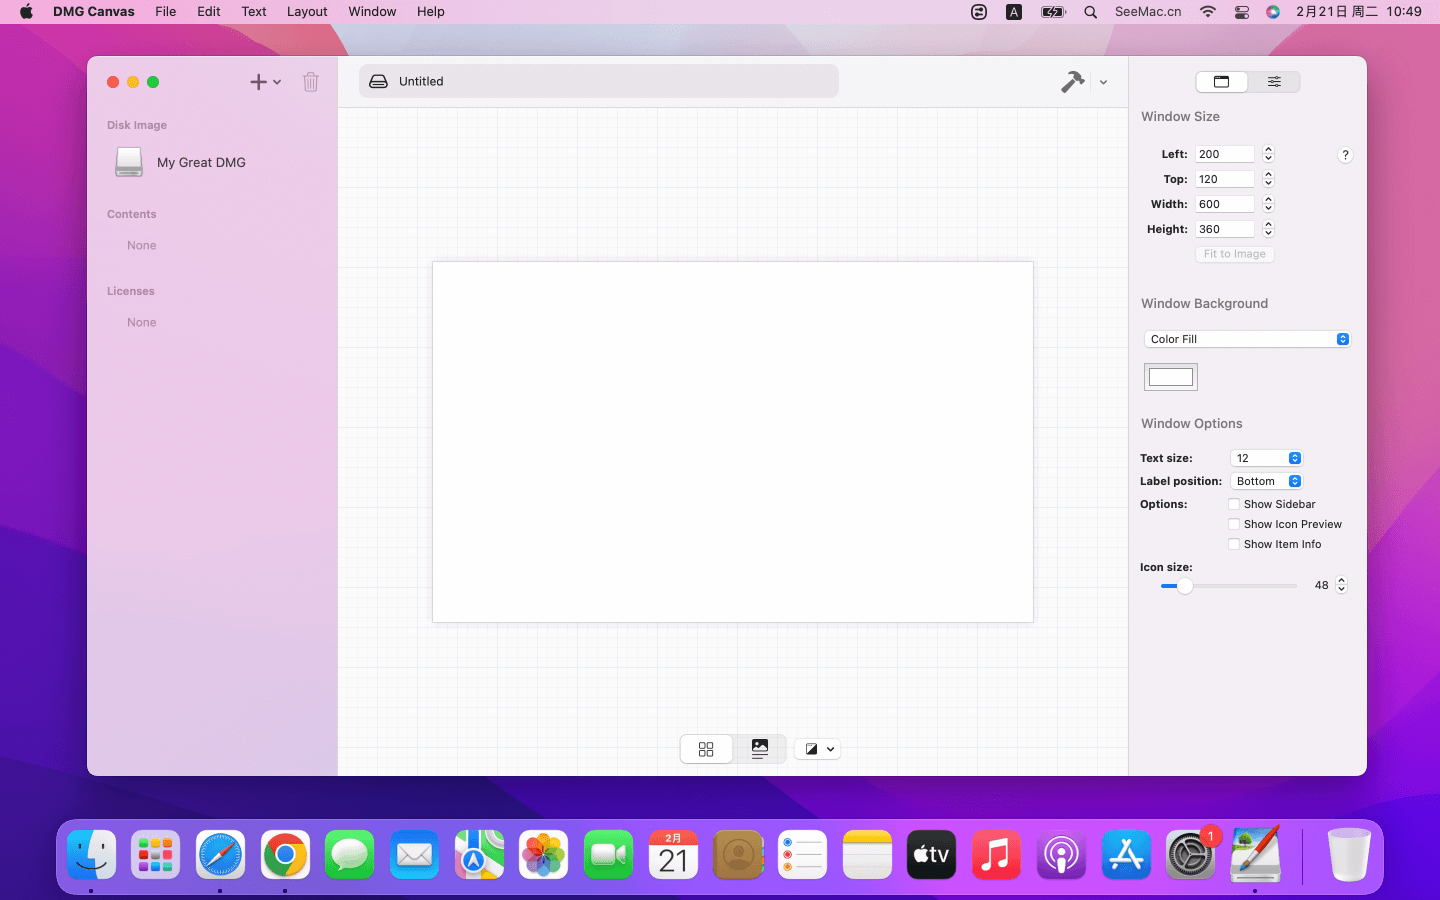Viewport: 1440px width, 900px height.
Task: Open the Edit menu
Action: (209, 12)
